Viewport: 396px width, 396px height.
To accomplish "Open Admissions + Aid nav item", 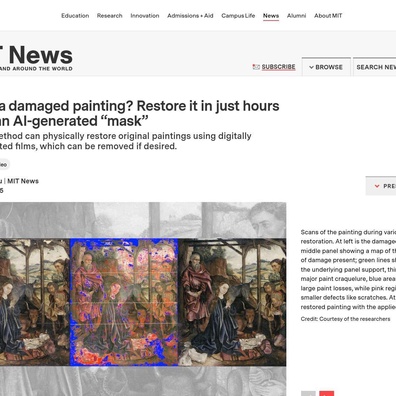I will [190, 16].
